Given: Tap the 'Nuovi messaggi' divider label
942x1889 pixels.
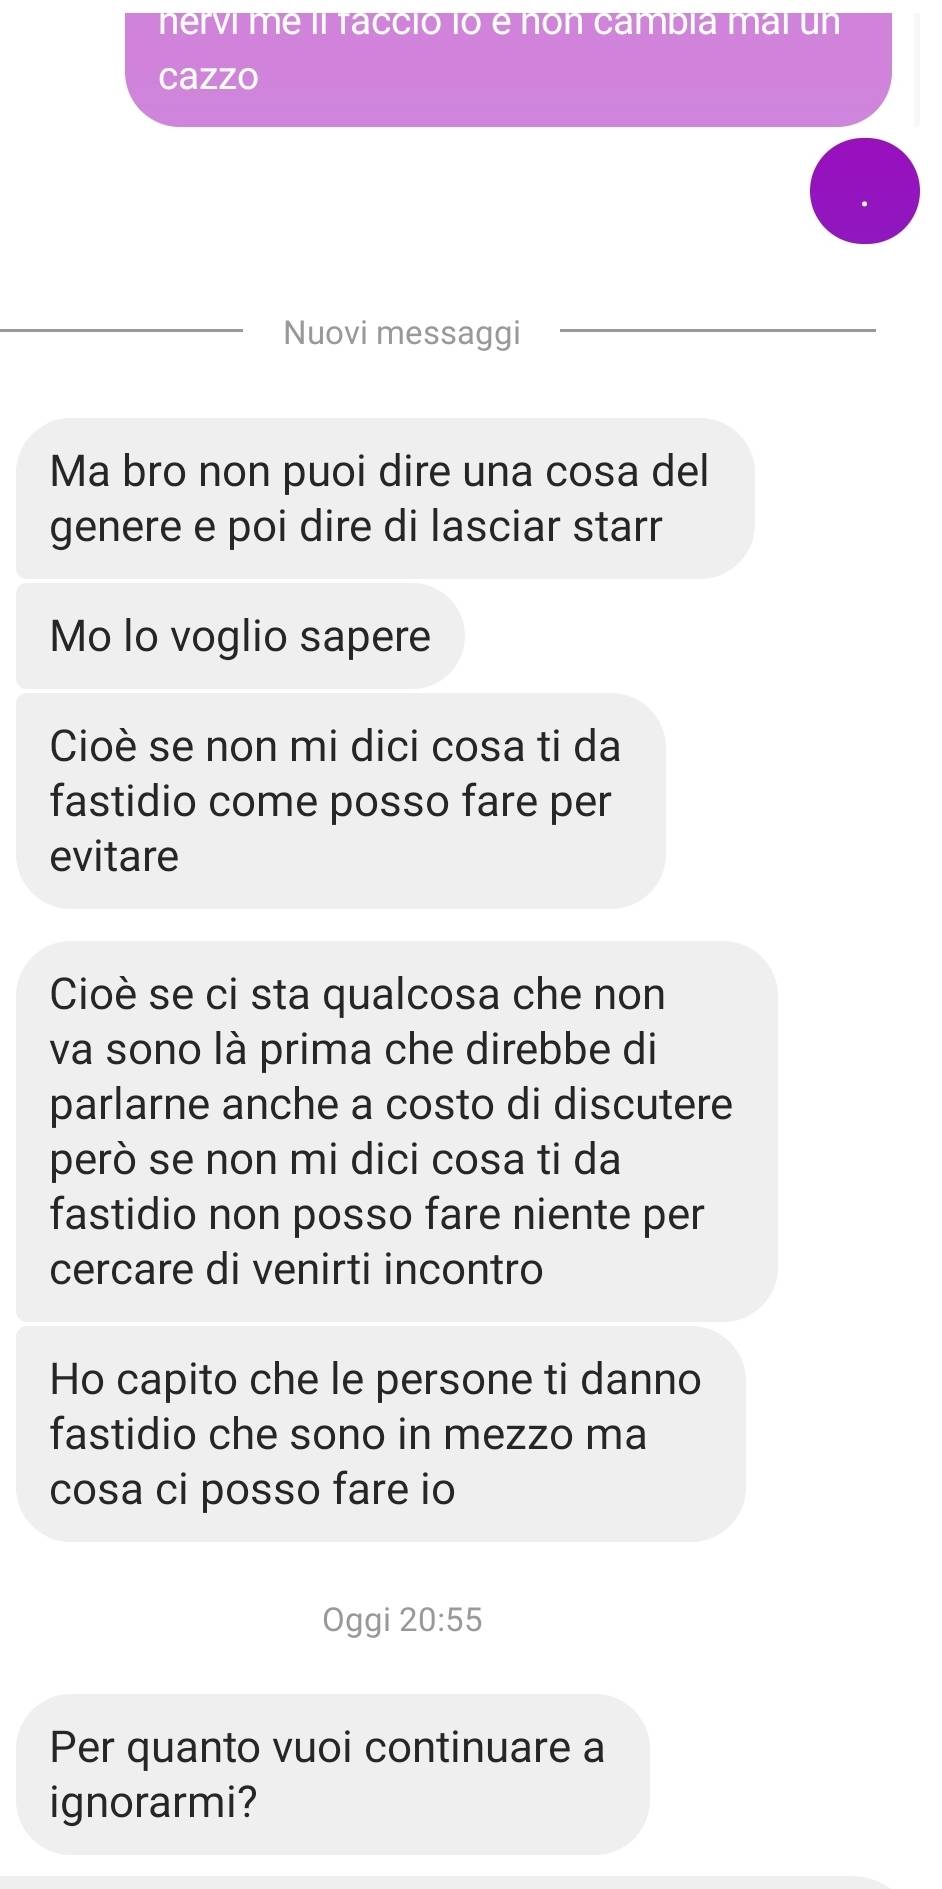Looking at the screenshot, I should click(402, 332).
